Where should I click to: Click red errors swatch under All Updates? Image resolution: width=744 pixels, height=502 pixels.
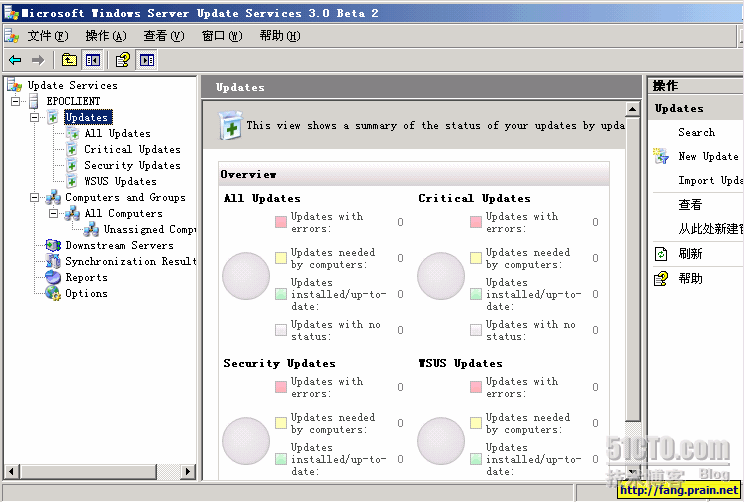281,222
